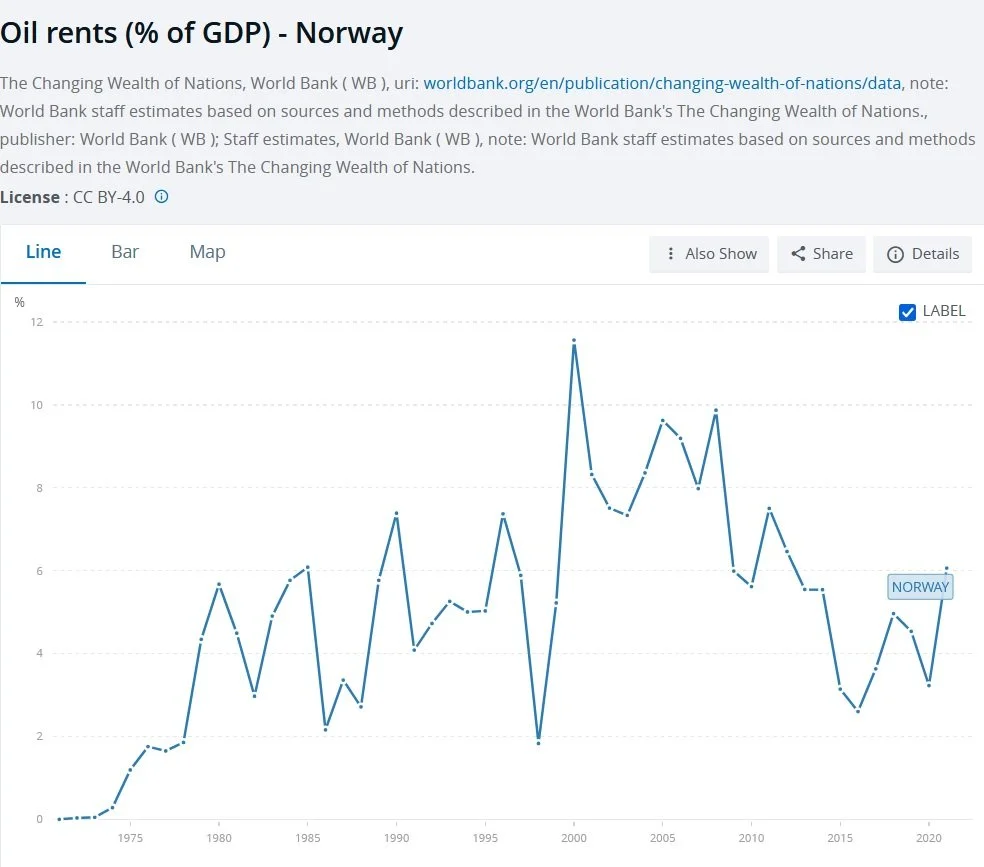Select the Line tab
Screen dimensions: 984x867
[x=43, y=252]
